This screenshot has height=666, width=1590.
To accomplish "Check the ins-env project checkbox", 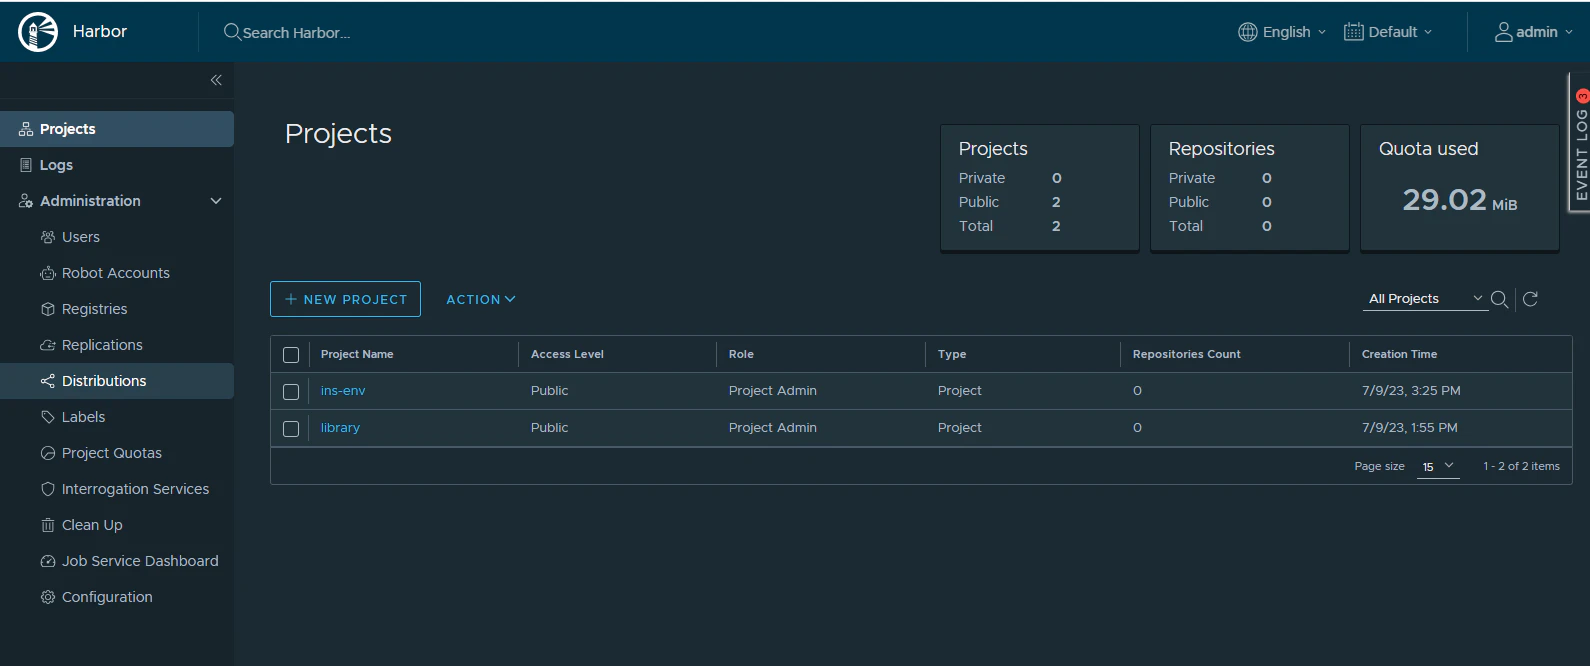I will coord(291,392).
